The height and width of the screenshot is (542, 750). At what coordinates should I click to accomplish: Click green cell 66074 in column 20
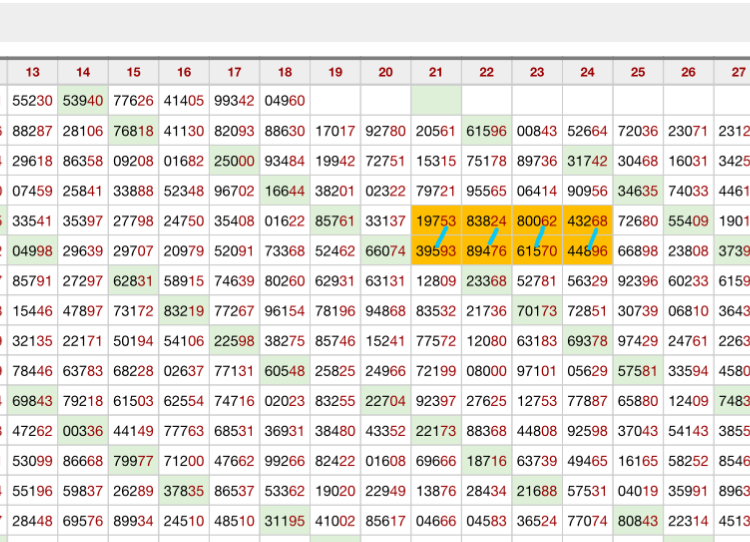click(385, 251)
